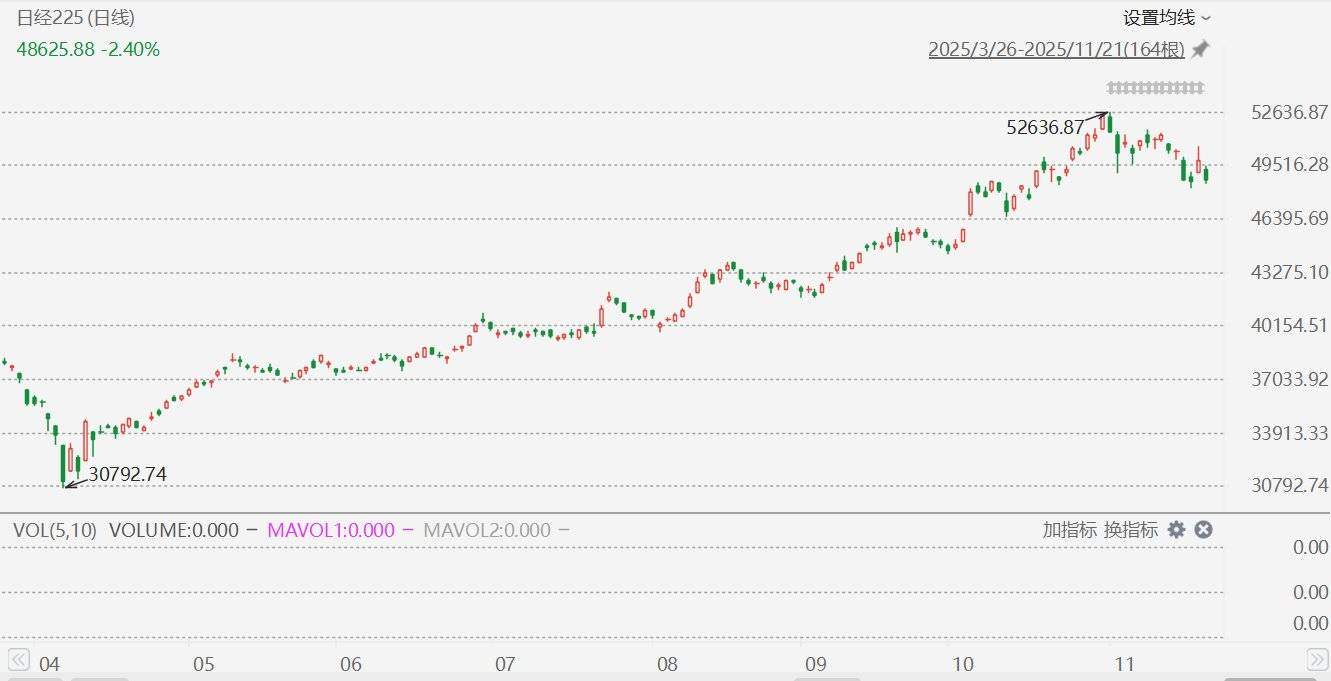This screenshot has height=681, width=1331.
Task: Pin the chart date range
Action: (1200, 49)
